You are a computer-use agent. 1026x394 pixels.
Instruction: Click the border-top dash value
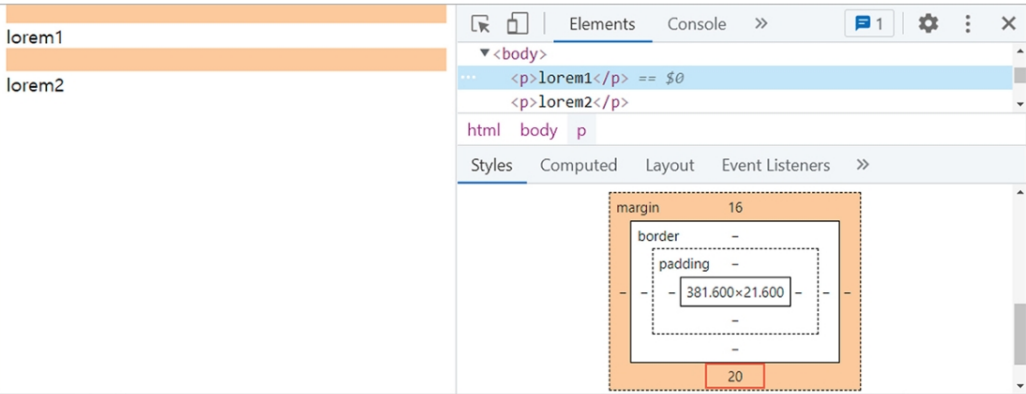coord(735,236)
